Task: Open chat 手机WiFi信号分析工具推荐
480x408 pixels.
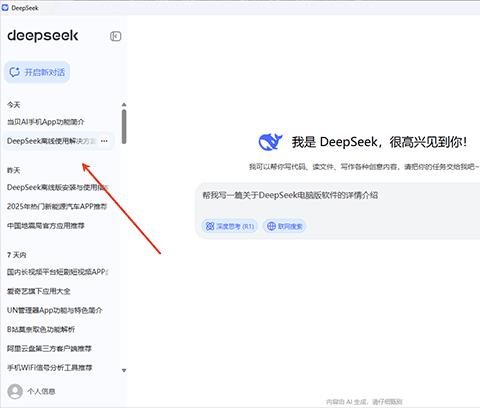Action: click(x=49, y=368)
